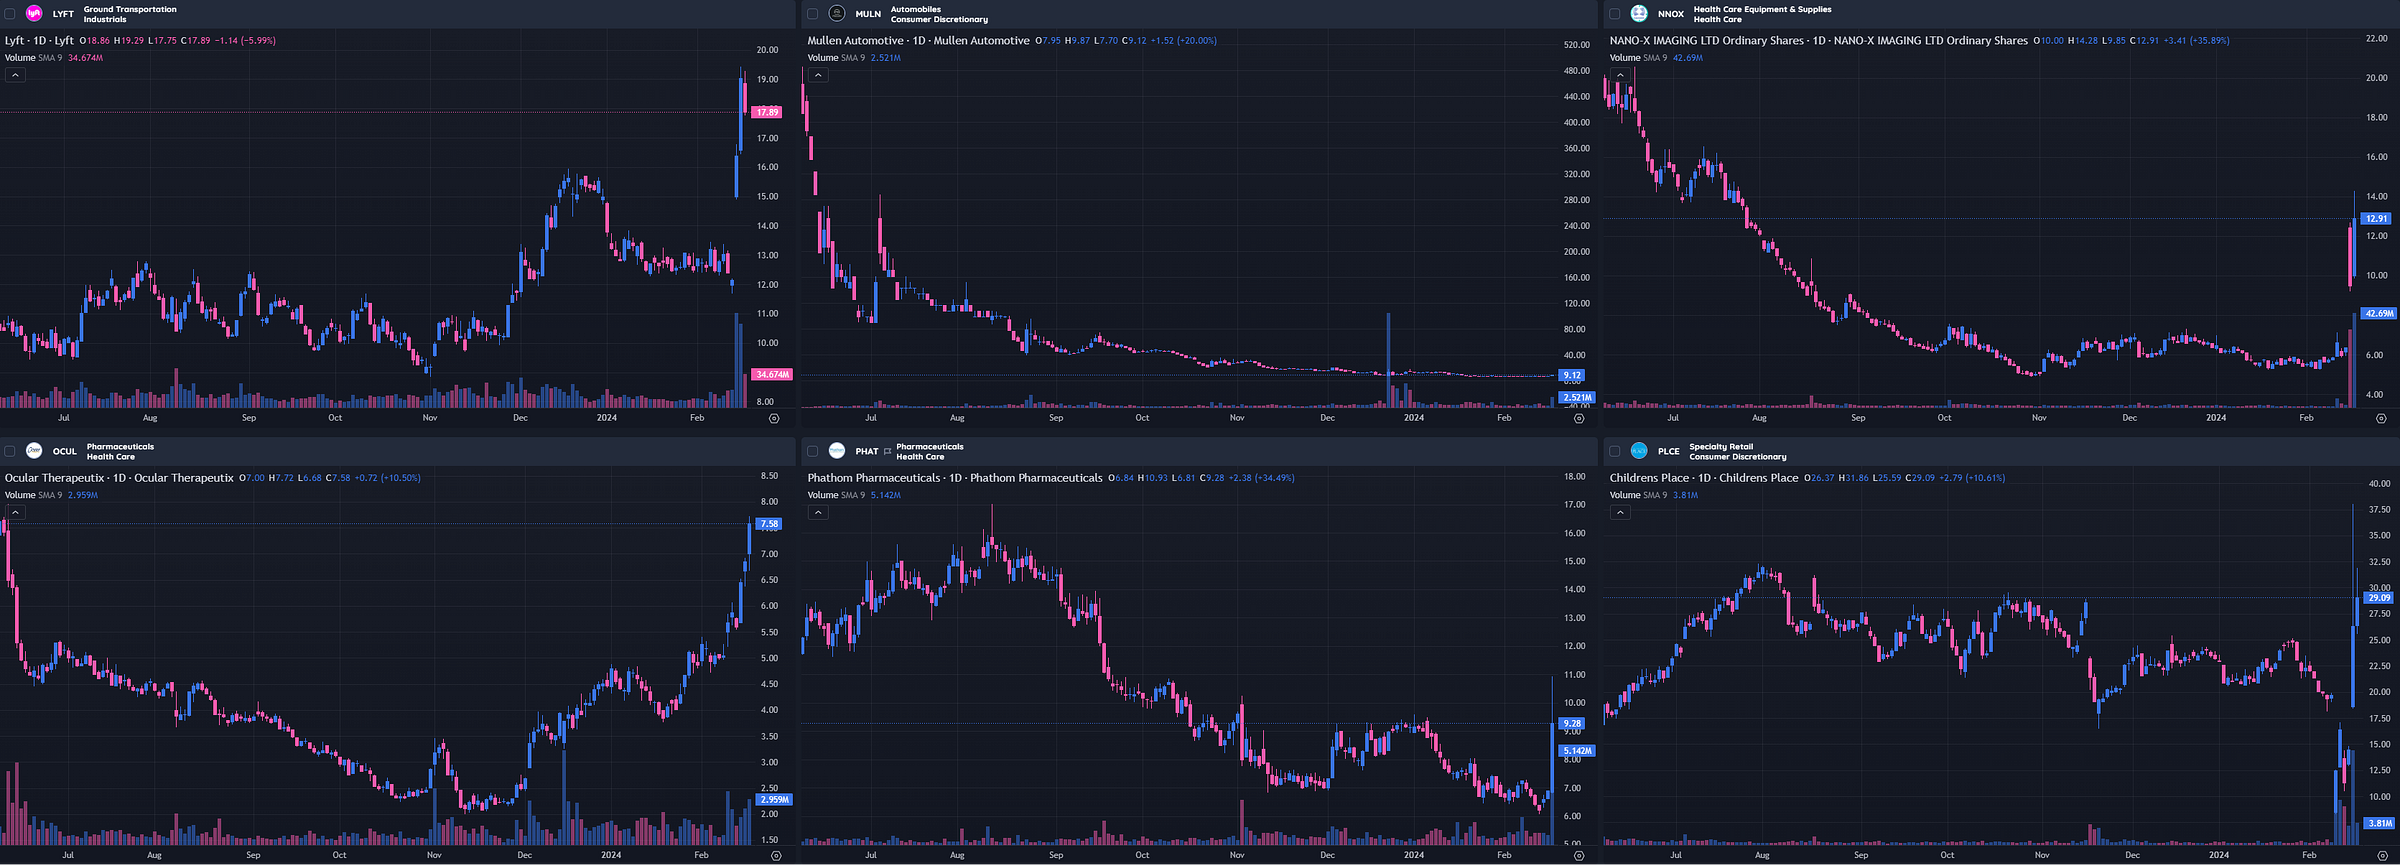
Task: Click the 12.91 last price label on NNOX
Action: 2376,218
